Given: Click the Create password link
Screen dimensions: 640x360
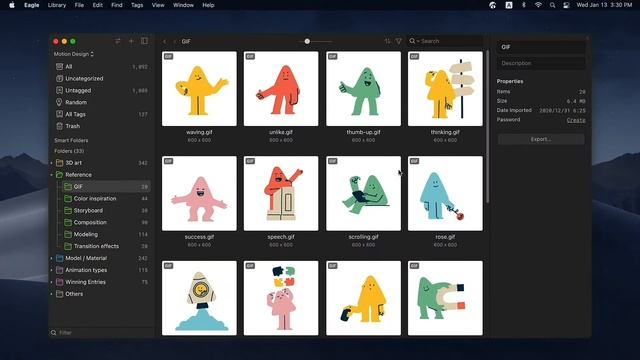Looking at the screenshot, I should tap(576, 120).
